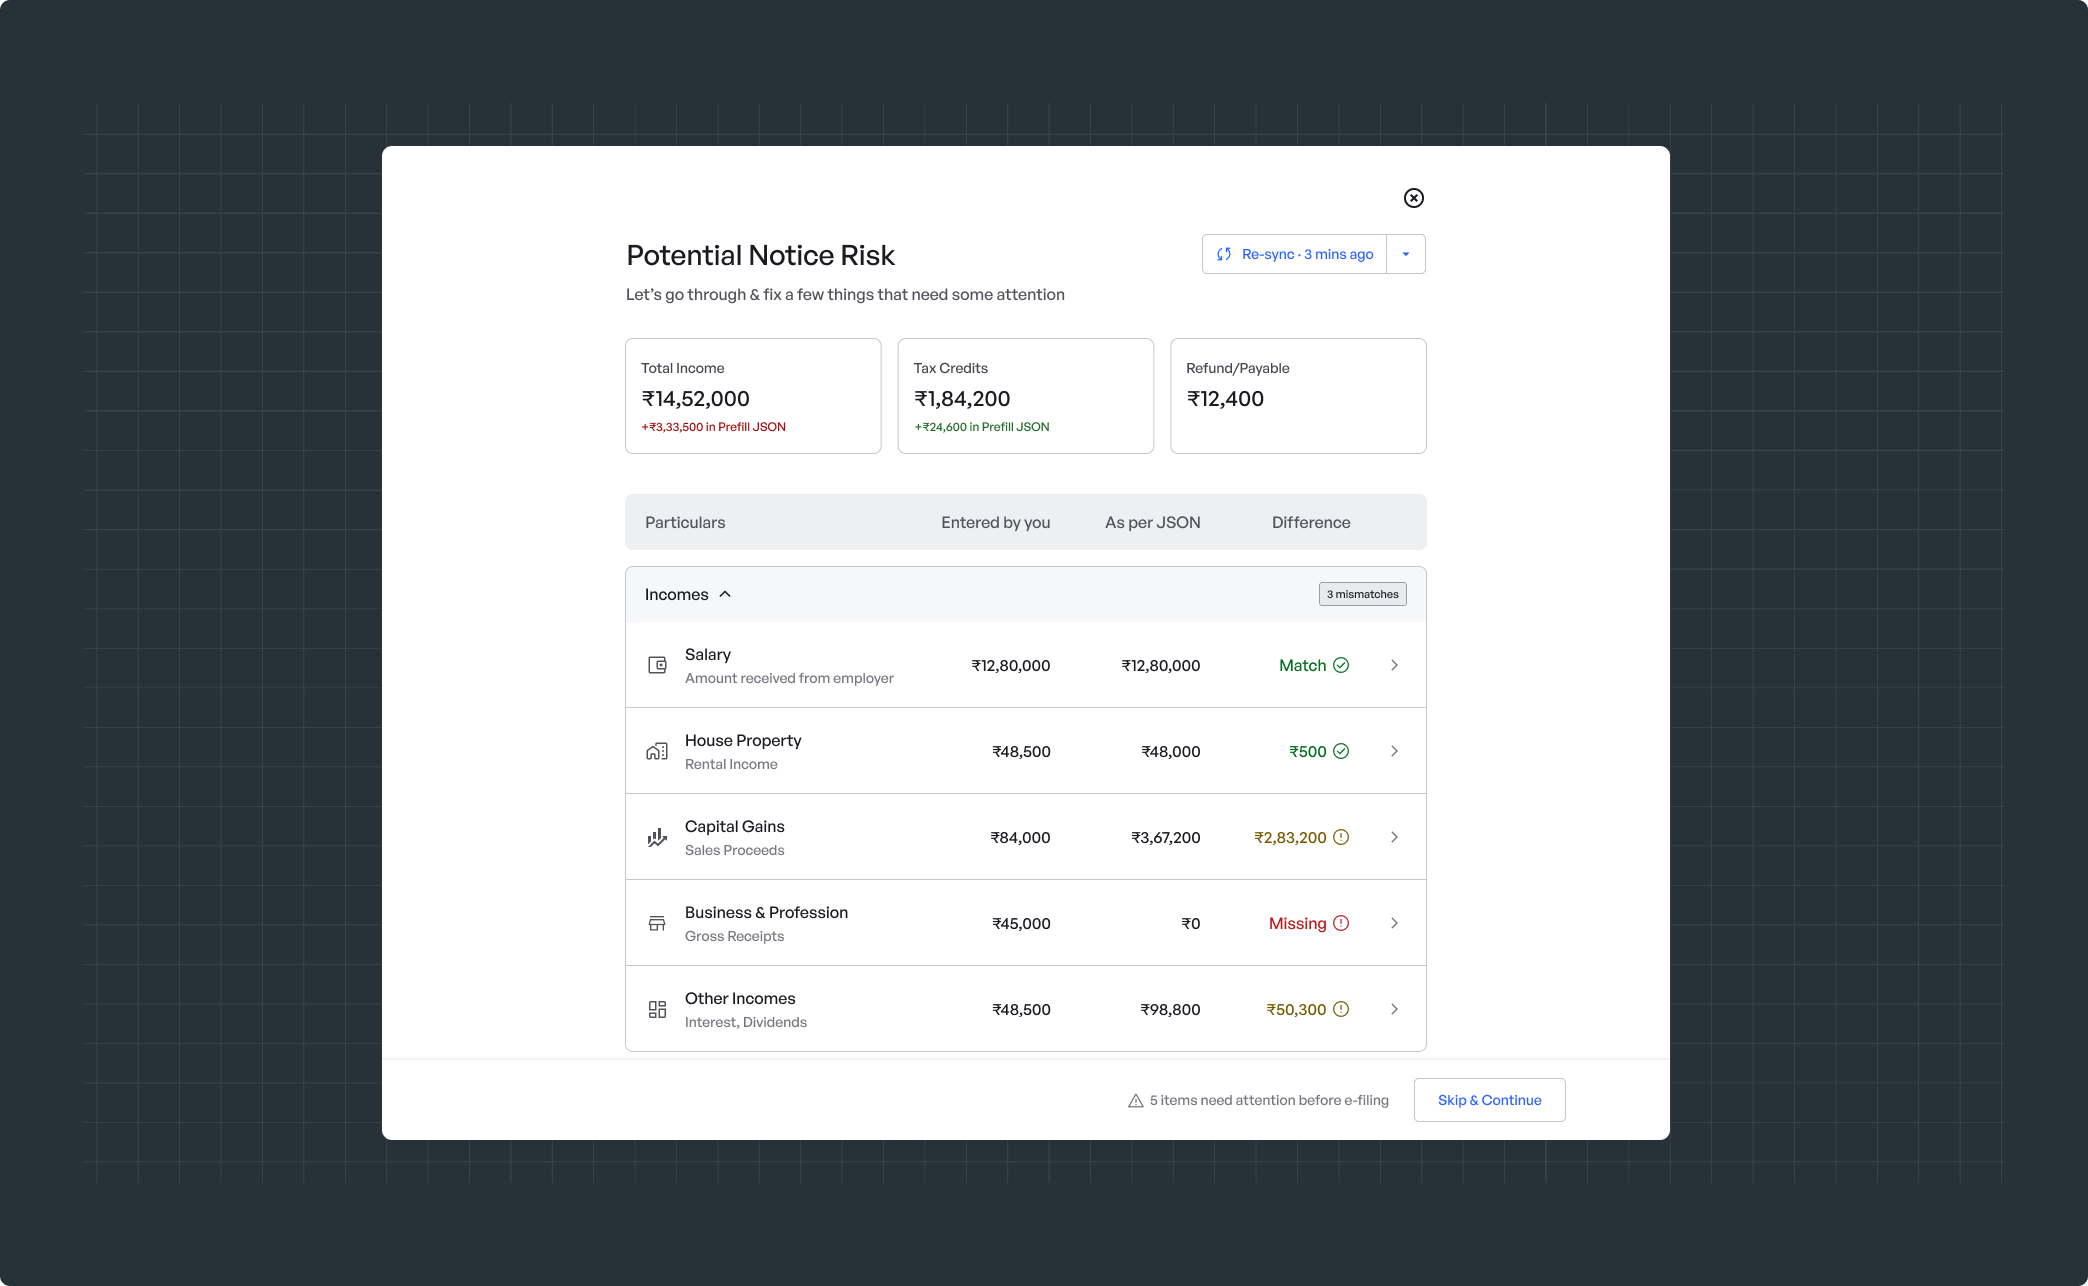Click '+₹3,33,500 in Prefill JSON' text

tap(713, 427)
